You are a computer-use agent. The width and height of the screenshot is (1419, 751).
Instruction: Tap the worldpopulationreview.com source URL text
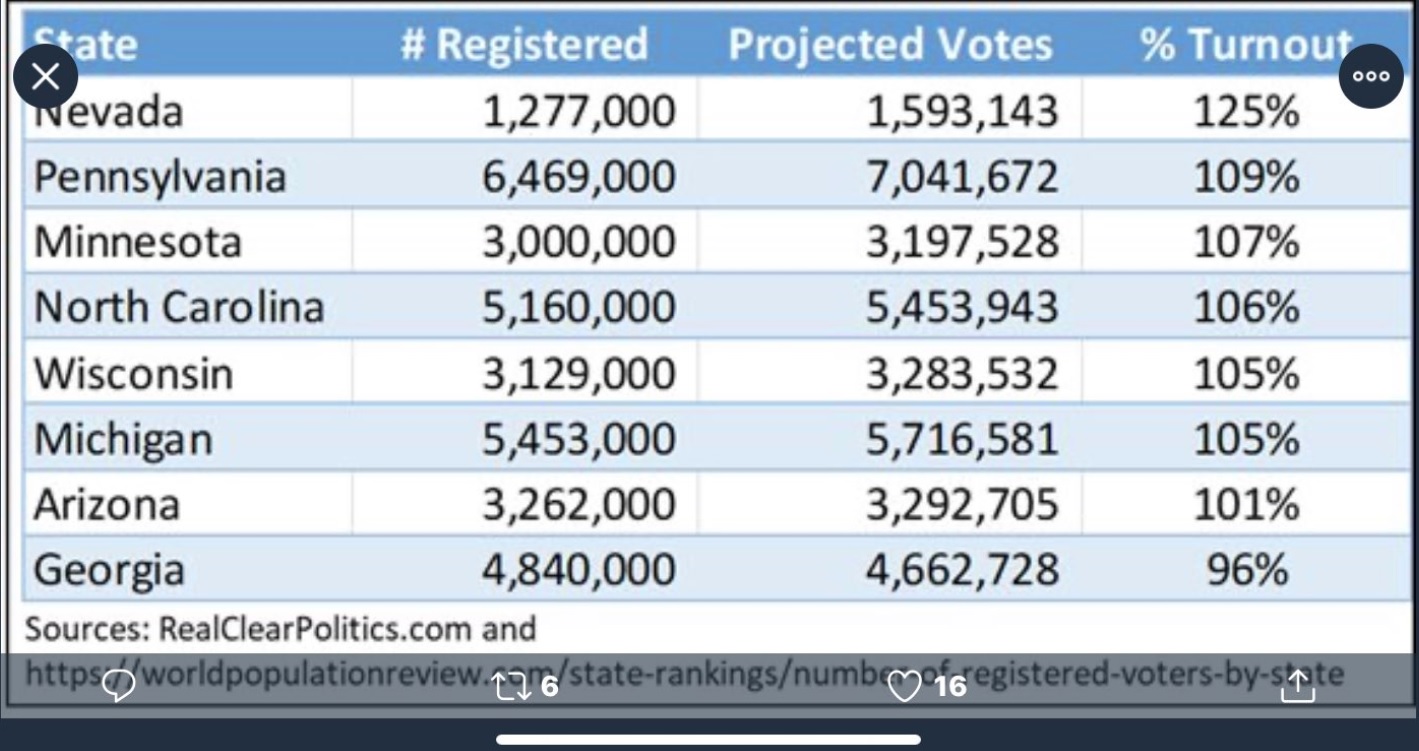[684, 673]
